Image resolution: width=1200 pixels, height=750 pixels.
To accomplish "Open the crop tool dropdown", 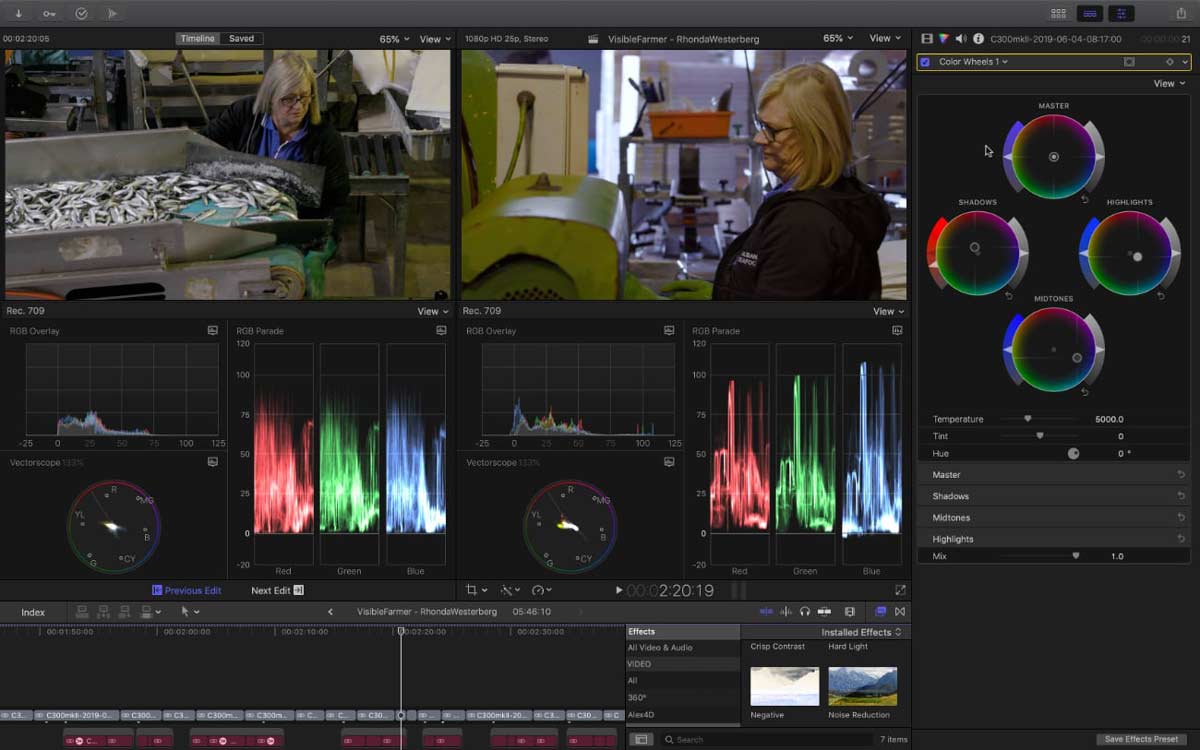I will coord(477,591).
